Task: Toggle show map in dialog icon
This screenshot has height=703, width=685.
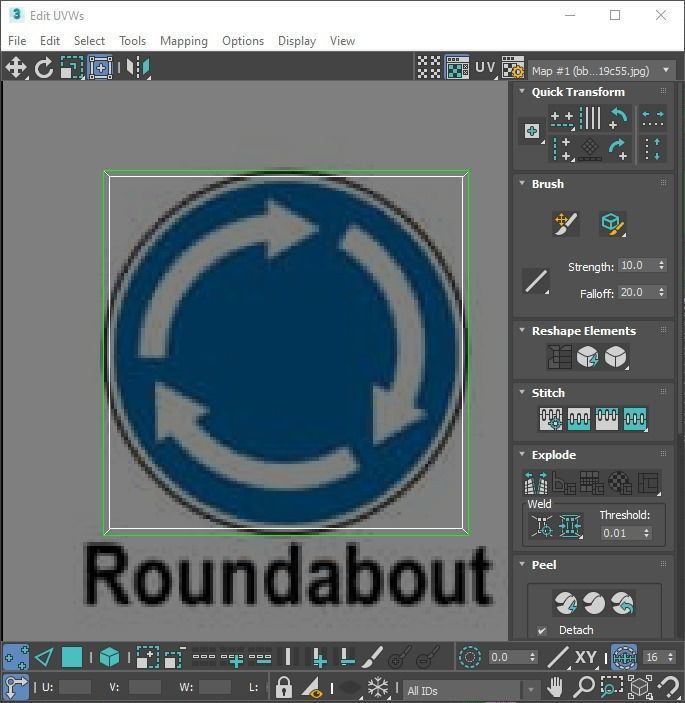Action: 457,68
